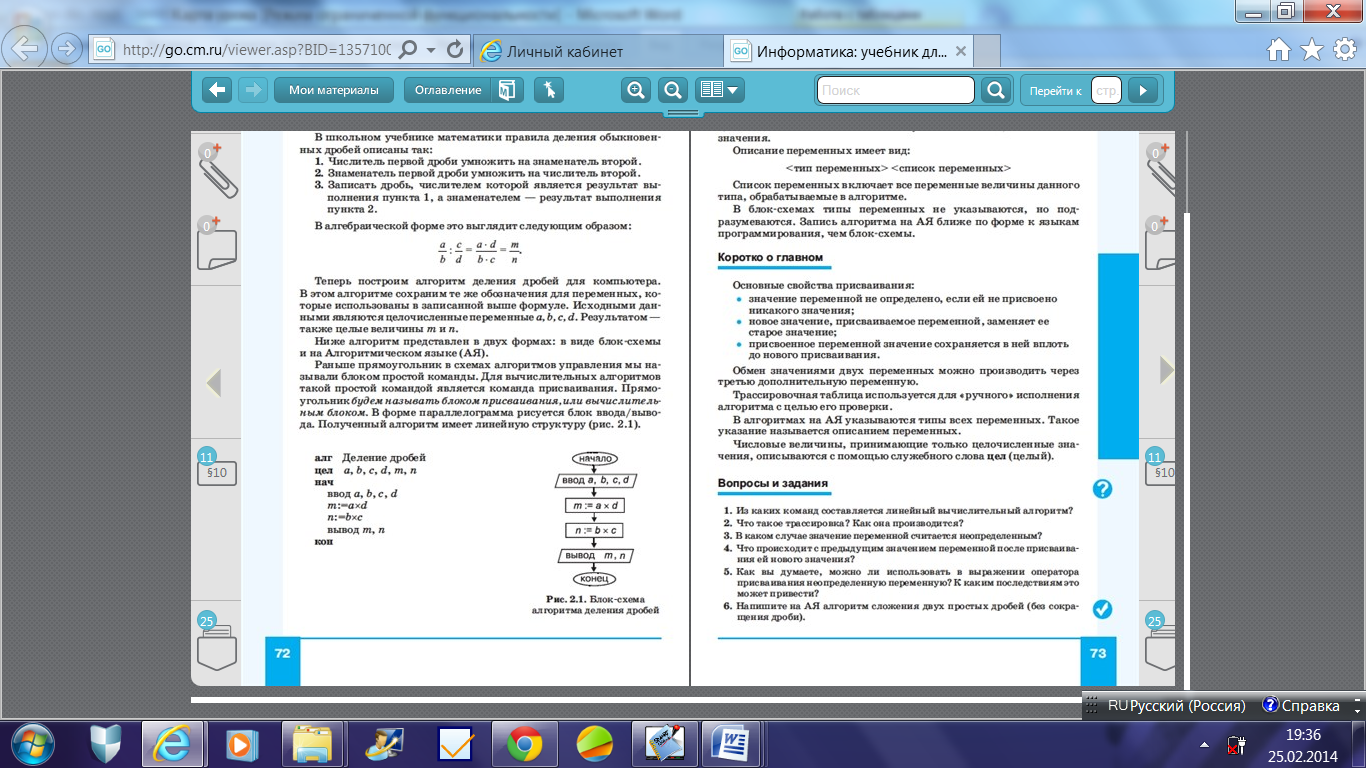The image size is (1366, 768).
Task: Refresh the page in Internet Explorer
Action: tap(455, 50)
